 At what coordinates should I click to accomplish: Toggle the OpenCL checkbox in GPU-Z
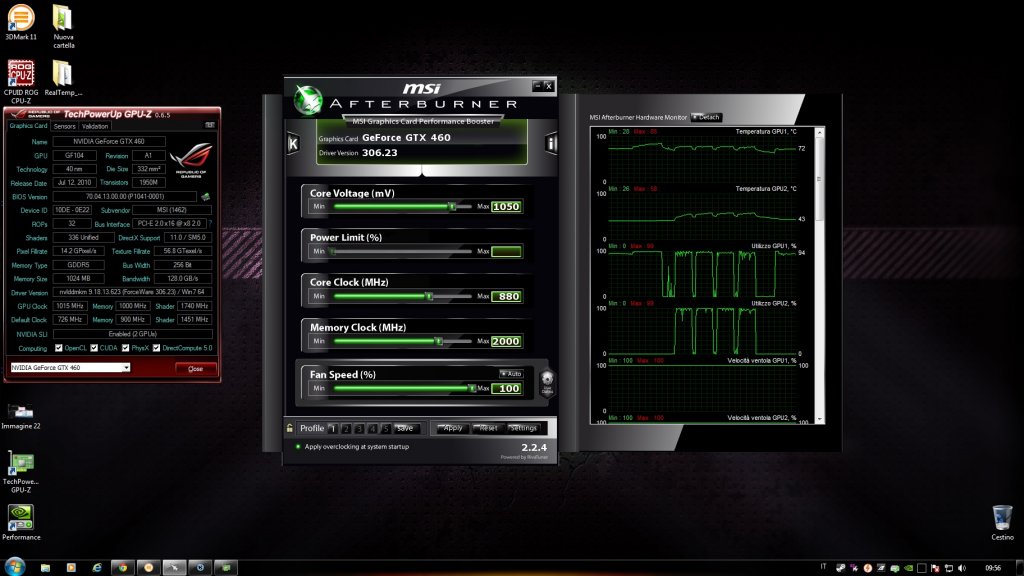point(59,348)
